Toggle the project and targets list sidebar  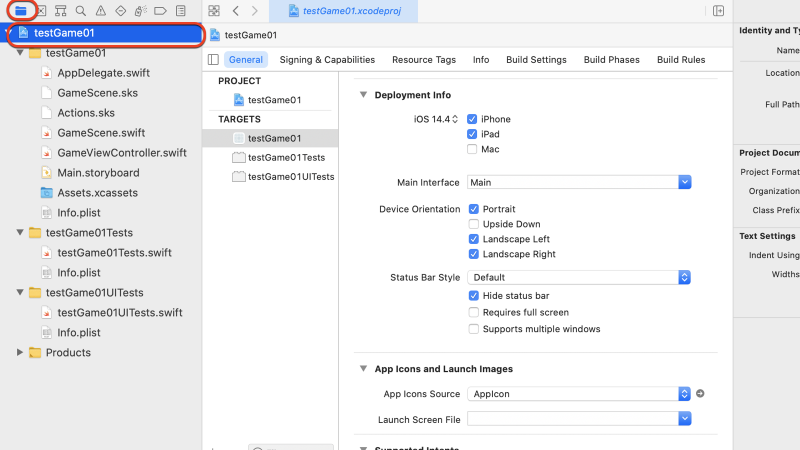pyautogui.click(x=213, y=60)
